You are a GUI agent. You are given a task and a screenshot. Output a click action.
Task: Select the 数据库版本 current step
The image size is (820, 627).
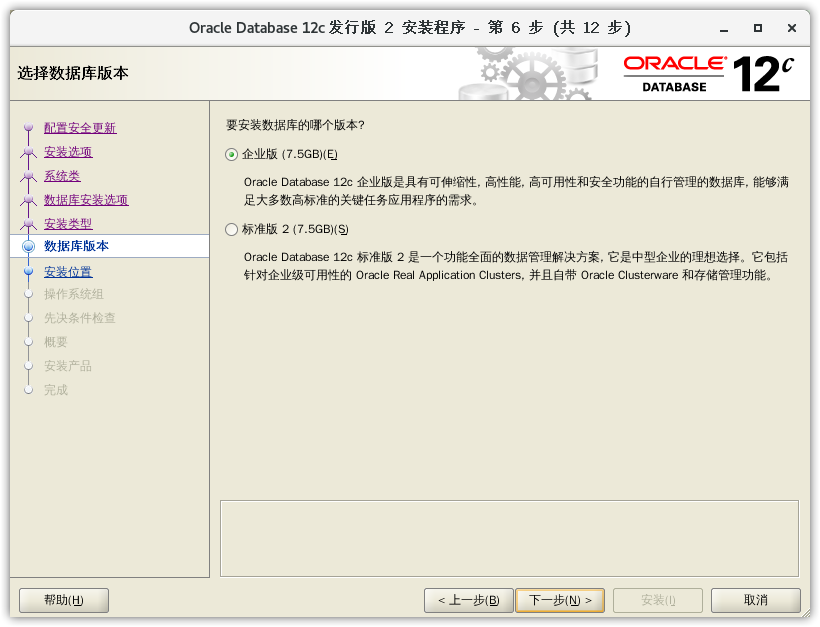point(77,246)
